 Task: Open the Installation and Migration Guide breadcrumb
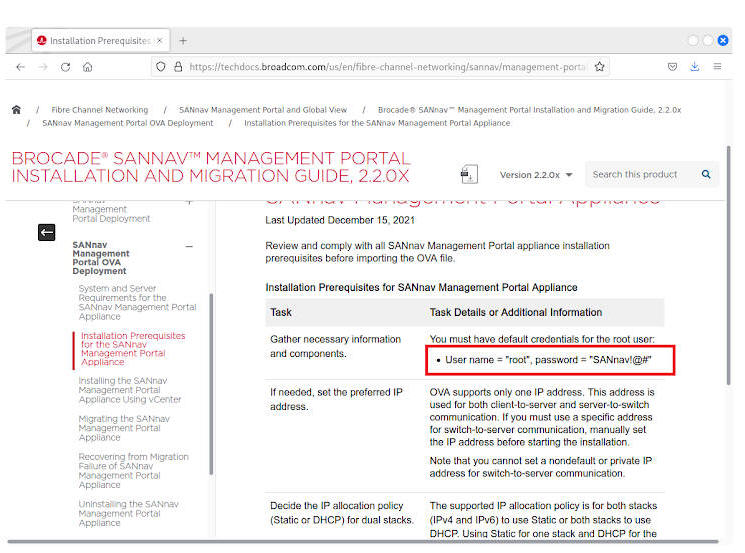pos(529,110)
